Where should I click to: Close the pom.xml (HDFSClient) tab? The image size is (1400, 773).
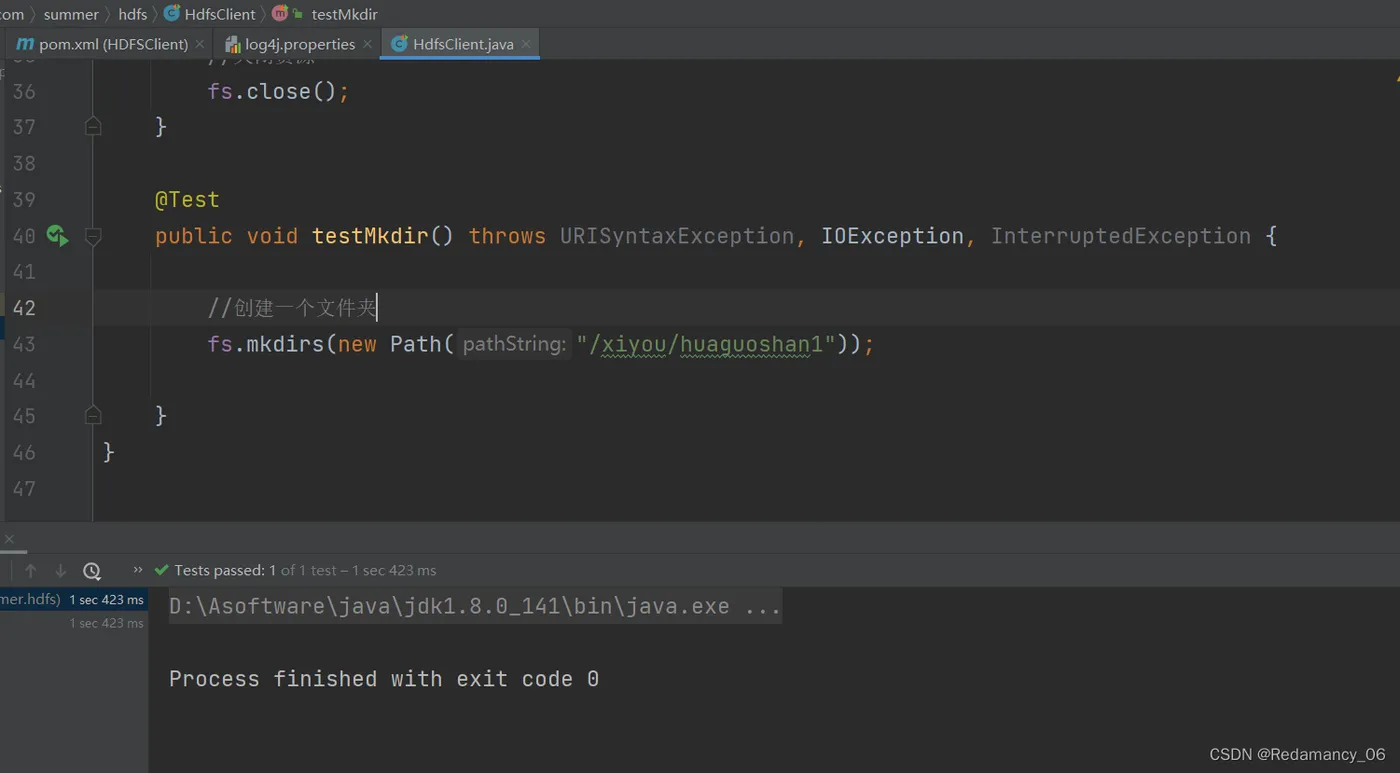click(200, 44)
